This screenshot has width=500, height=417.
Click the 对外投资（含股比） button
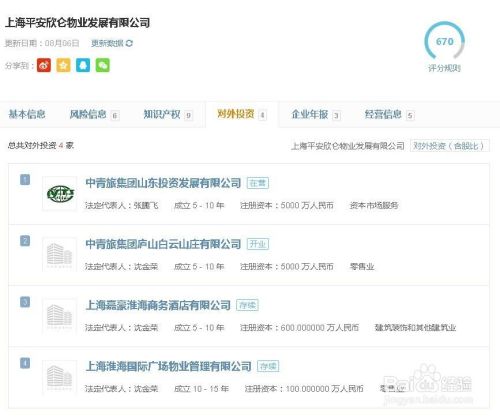click(x=450, y=146)
